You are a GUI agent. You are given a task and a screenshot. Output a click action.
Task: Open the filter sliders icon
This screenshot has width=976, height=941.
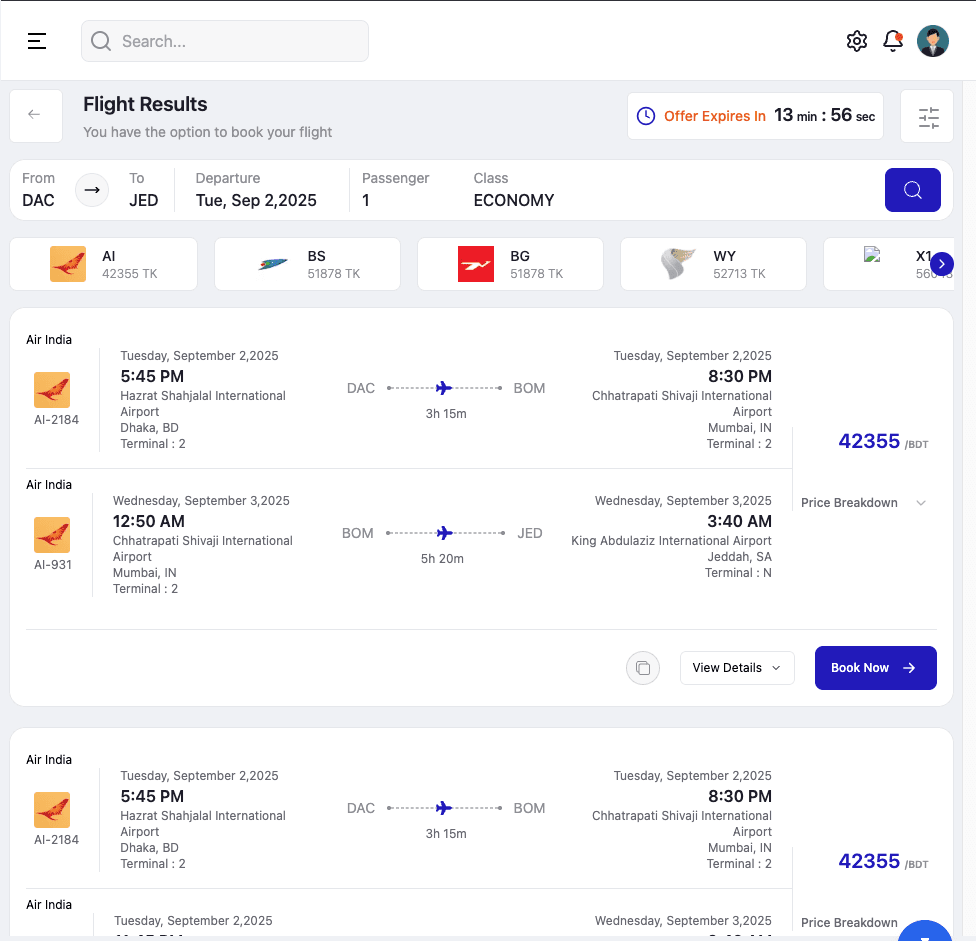pos(927,116)
